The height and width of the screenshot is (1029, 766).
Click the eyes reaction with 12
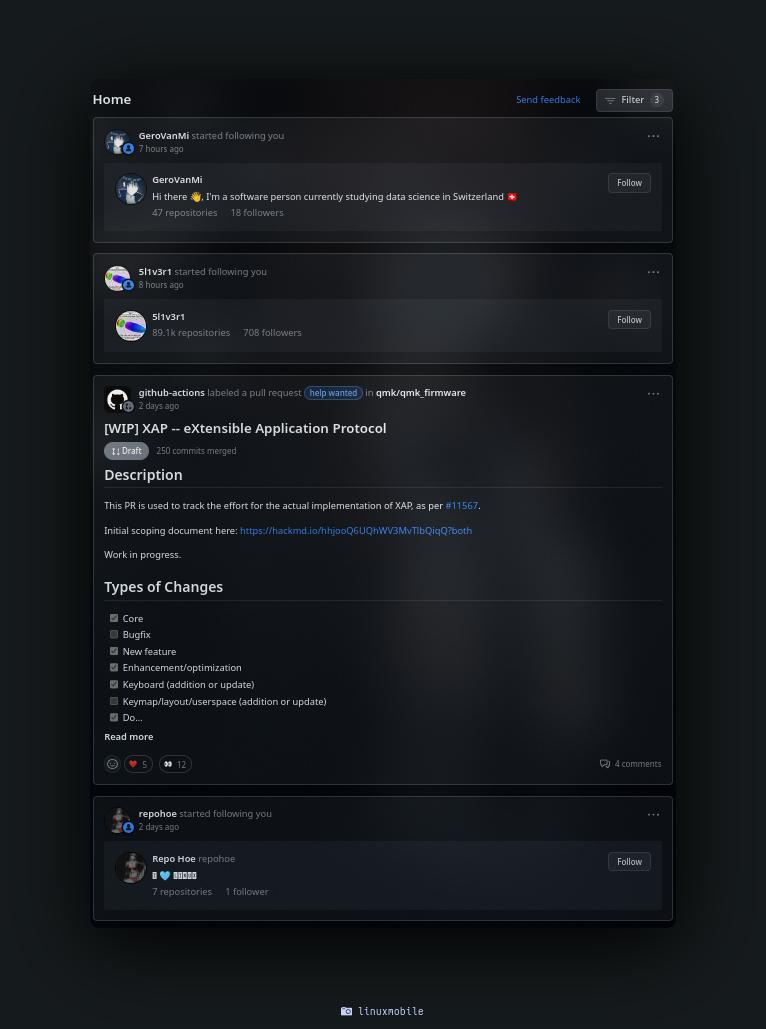(x=175, y=764)
